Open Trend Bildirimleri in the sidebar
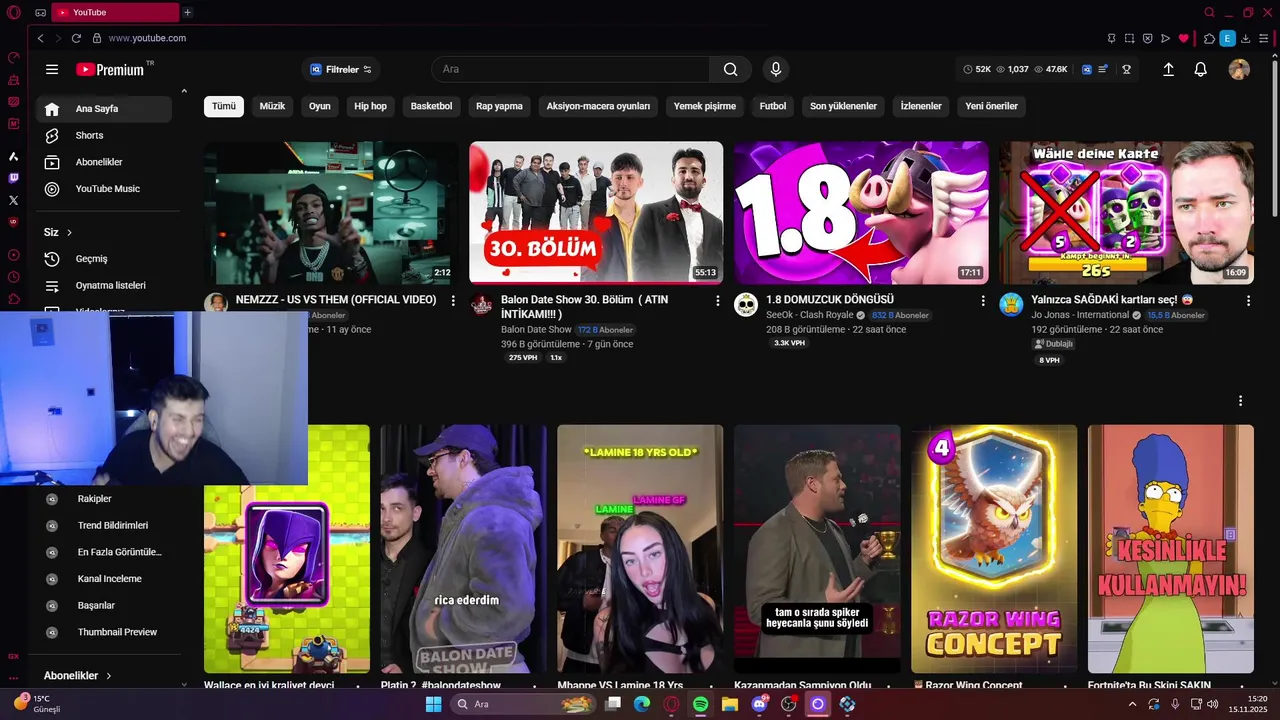Screen dimensions: 1280x720 coord(104,525)
